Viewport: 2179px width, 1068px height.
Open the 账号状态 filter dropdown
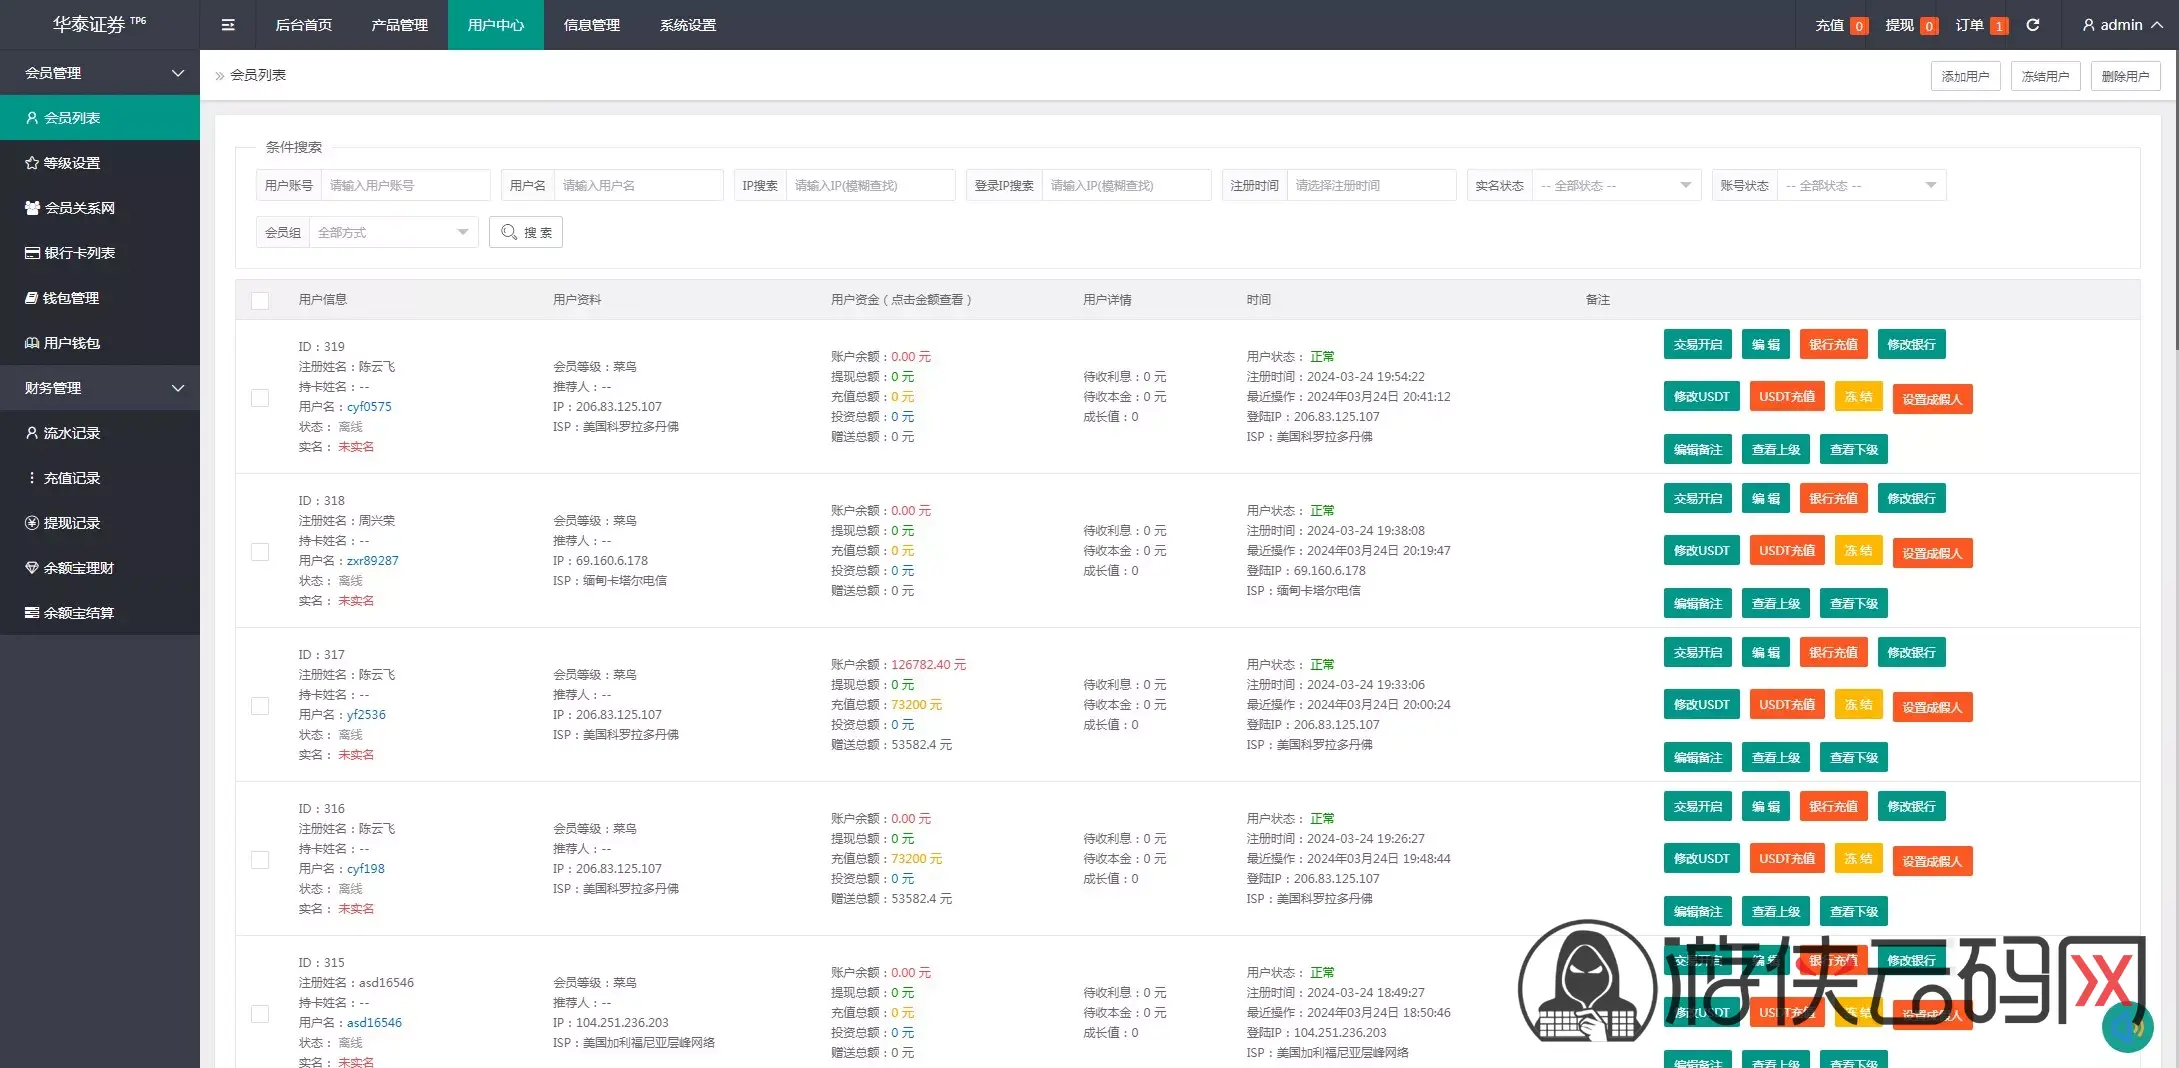tap(1861, 185)
